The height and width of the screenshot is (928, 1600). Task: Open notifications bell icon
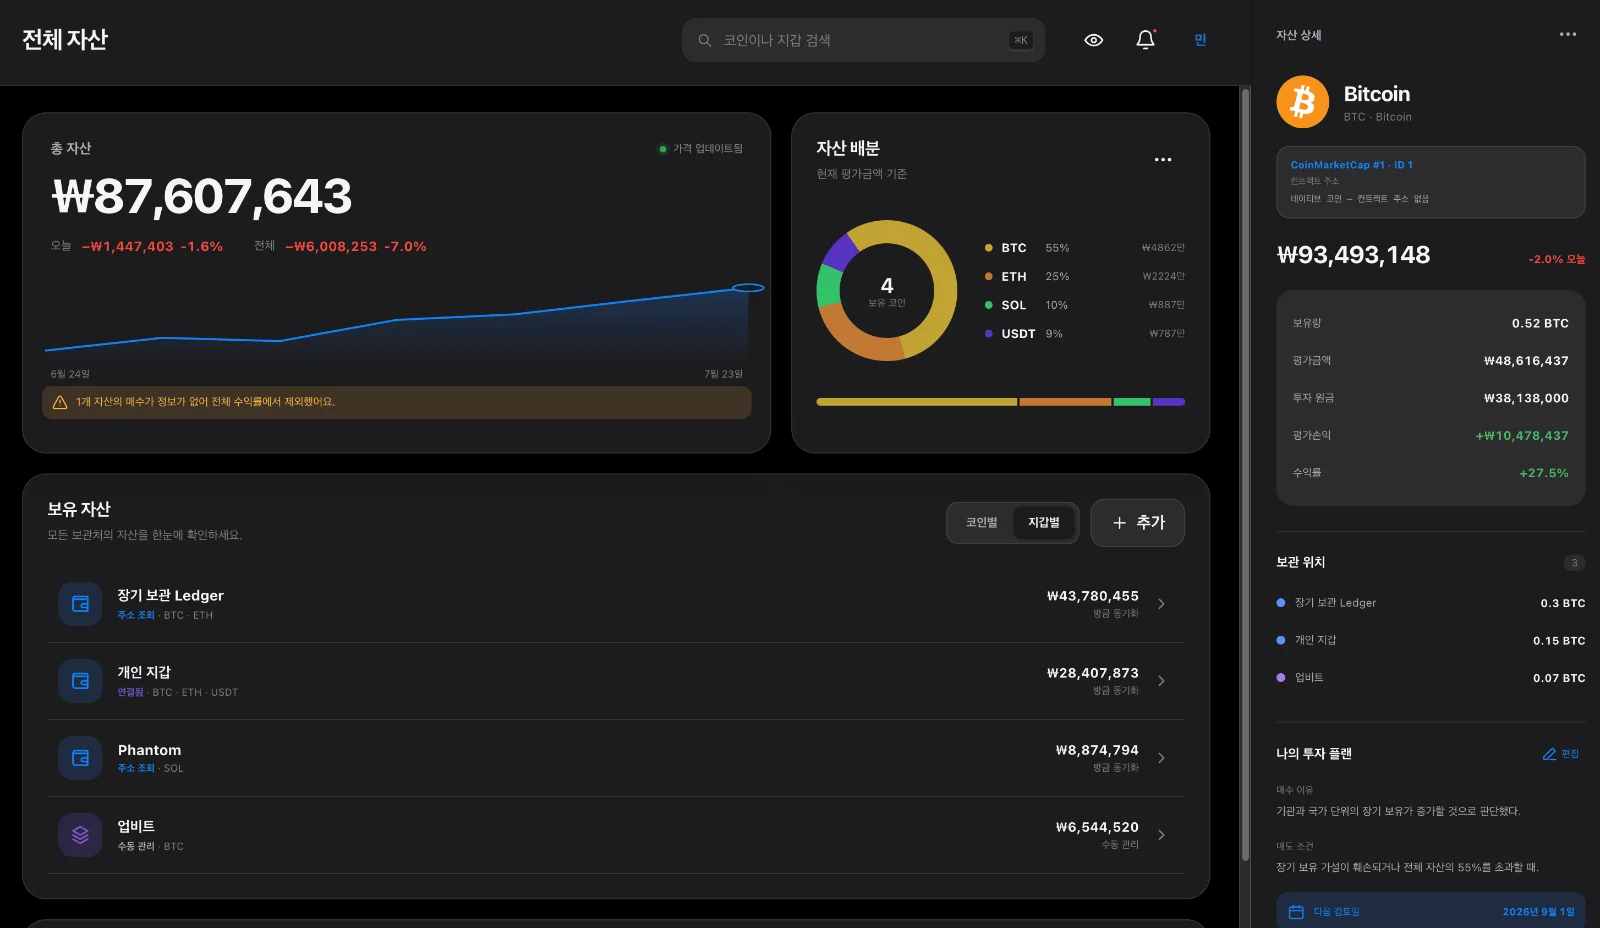pyautogui.click(x=1146, y=40)
